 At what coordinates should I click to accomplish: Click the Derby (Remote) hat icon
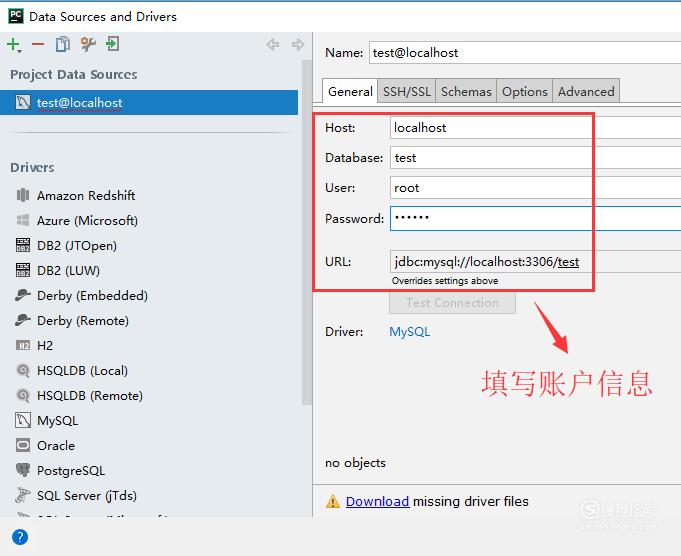(23, 320)
